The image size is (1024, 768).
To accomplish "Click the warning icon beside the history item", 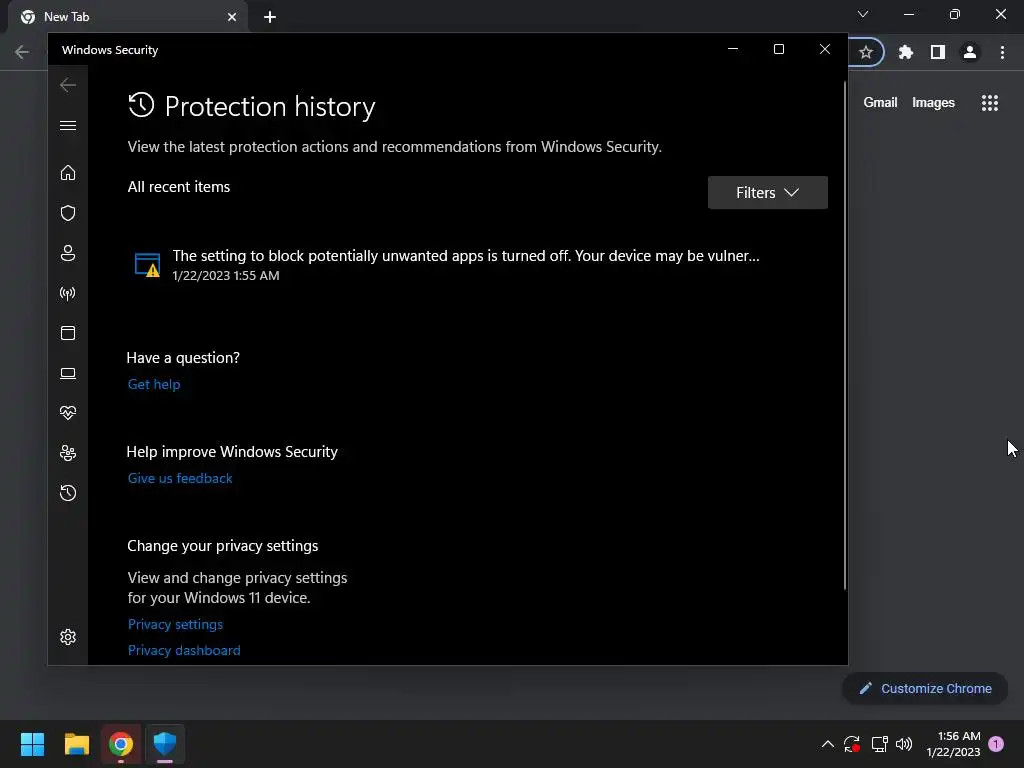I will click(x=148, y=264).
